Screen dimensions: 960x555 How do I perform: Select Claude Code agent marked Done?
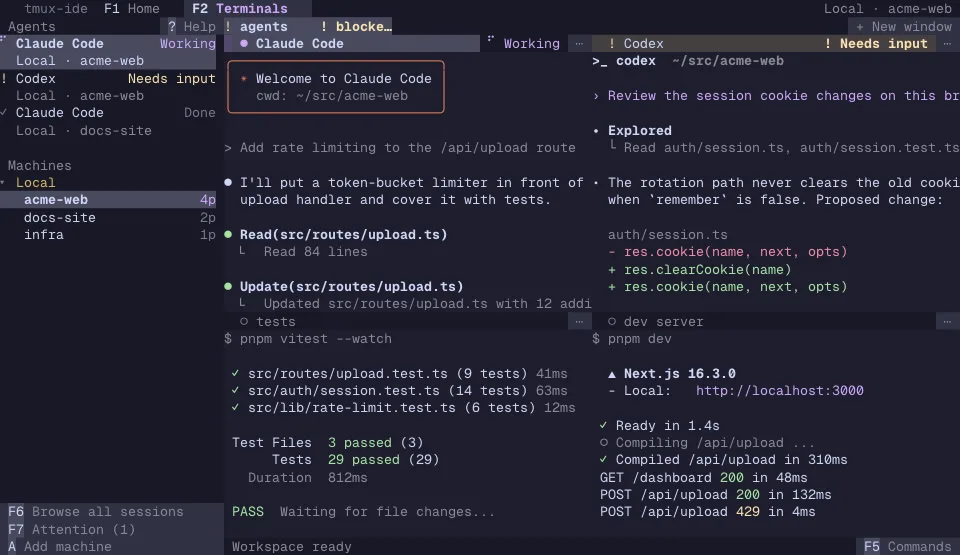108,121
